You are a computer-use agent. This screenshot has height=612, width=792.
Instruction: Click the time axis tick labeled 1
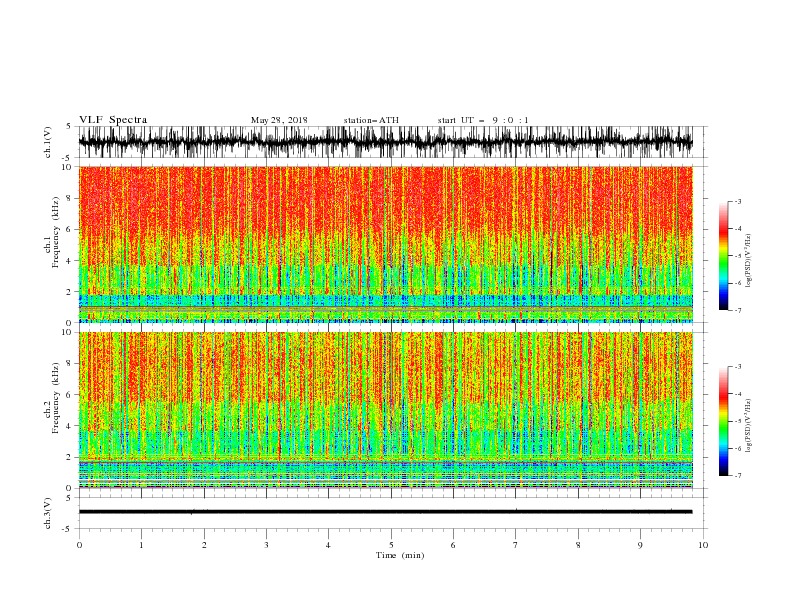click(x=141, y=545)
